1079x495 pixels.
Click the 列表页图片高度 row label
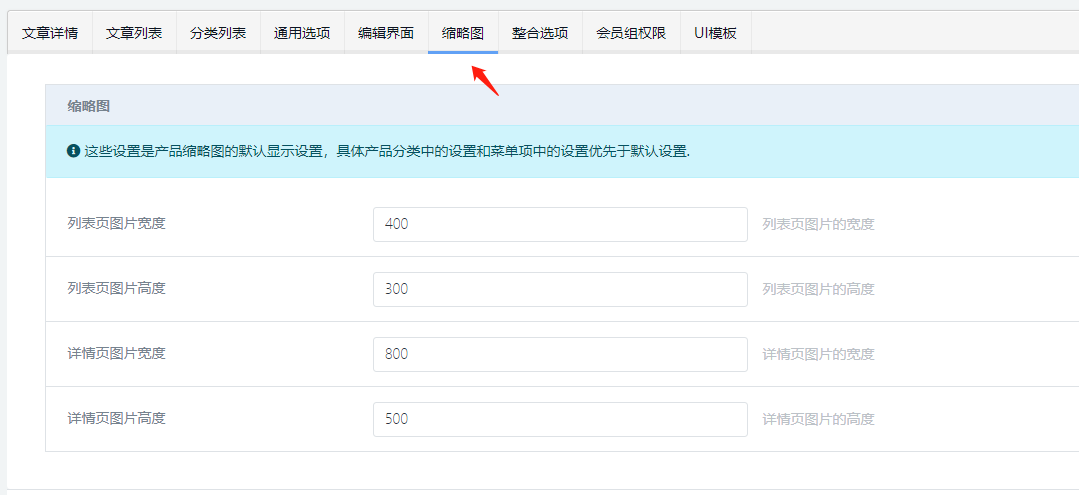(x=116, y=288)
